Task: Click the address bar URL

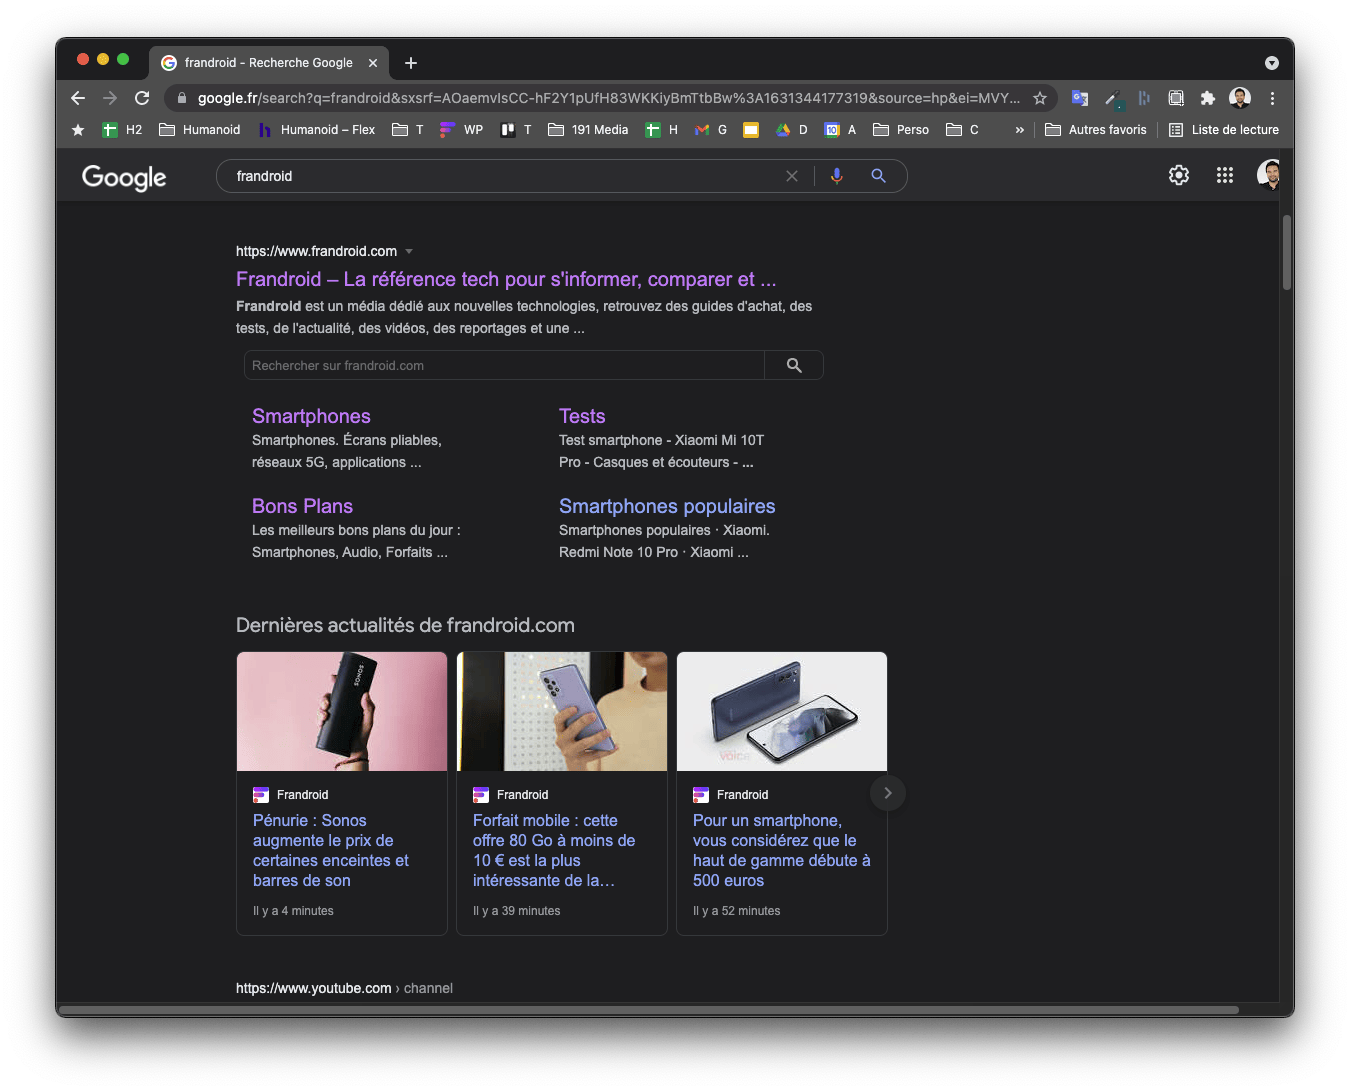Action: (608, 98)
